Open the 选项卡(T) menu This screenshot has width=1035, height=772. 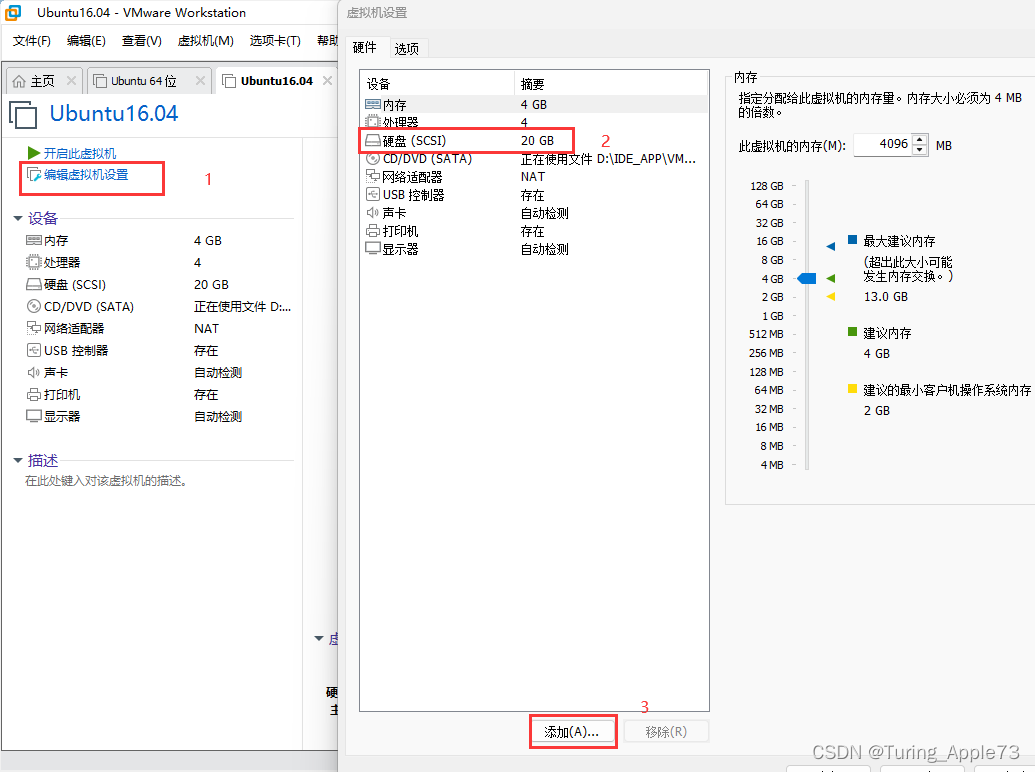click(x=275, y=41)
